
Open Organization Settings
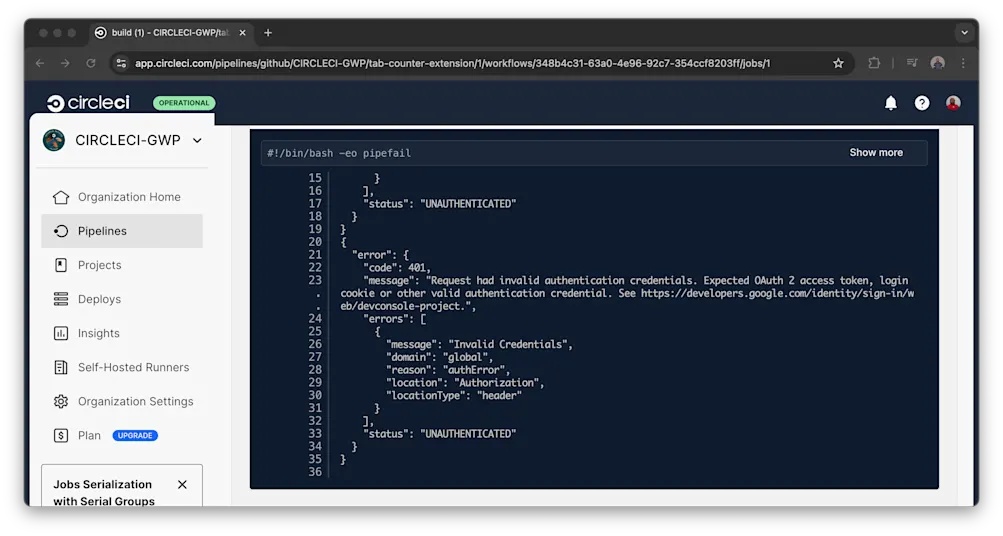(x=122, y=401)
